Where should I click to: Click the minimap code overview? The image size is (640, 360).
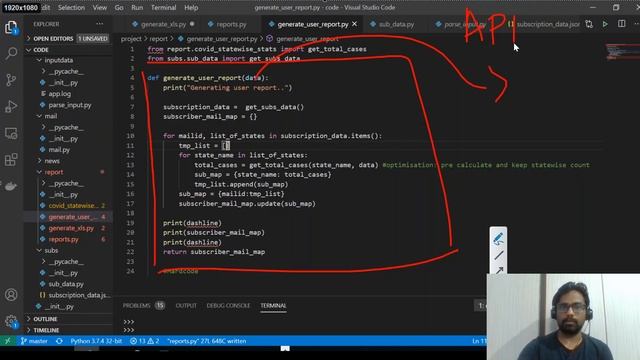(621, 52)
